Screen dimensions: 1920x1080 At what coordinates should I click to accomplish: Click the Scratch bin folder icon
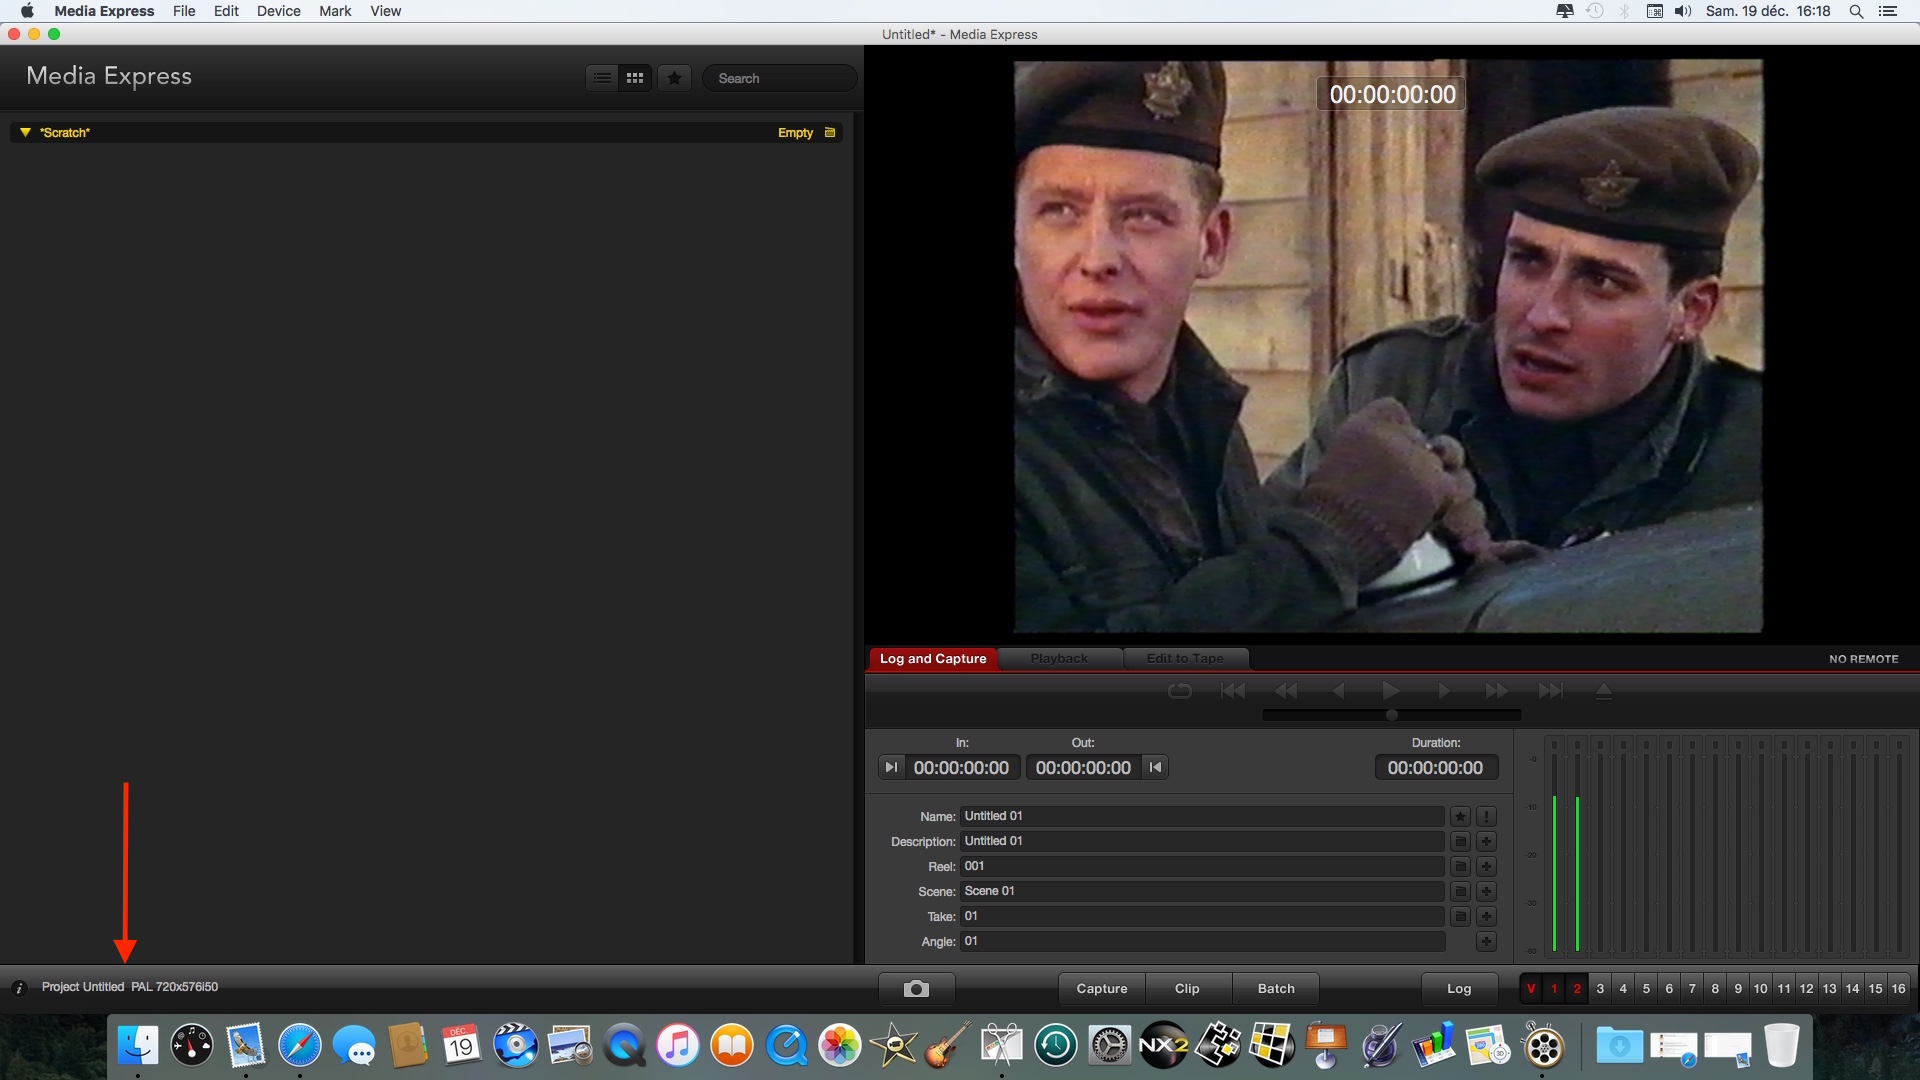coord(829,132)
